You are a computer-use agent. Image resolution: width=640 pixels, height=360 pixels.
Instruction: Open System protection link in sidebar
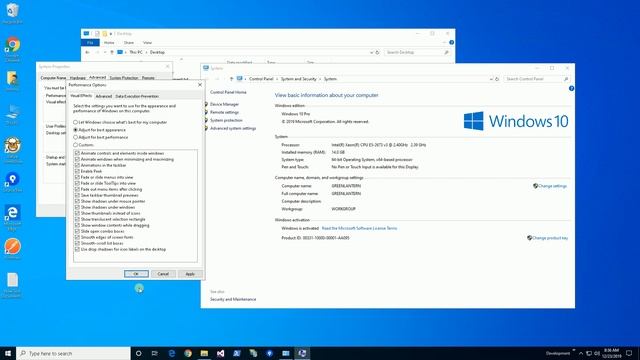pyautogui.click(x=226, y=120)
